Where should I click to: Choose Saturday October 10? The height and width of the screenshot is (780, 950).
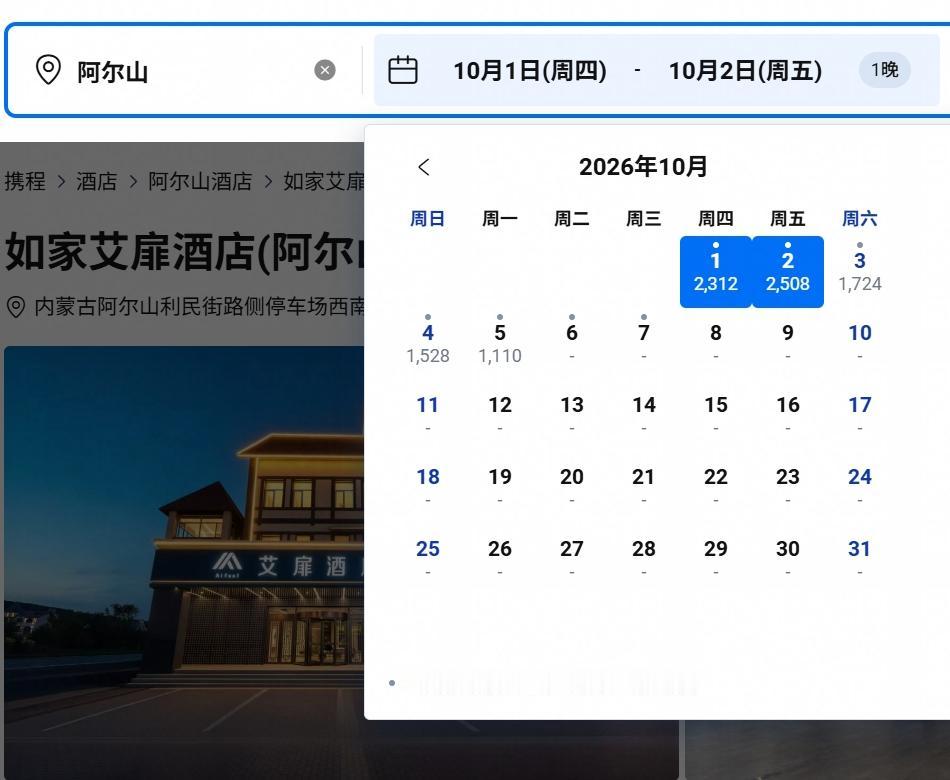point(860,344)
